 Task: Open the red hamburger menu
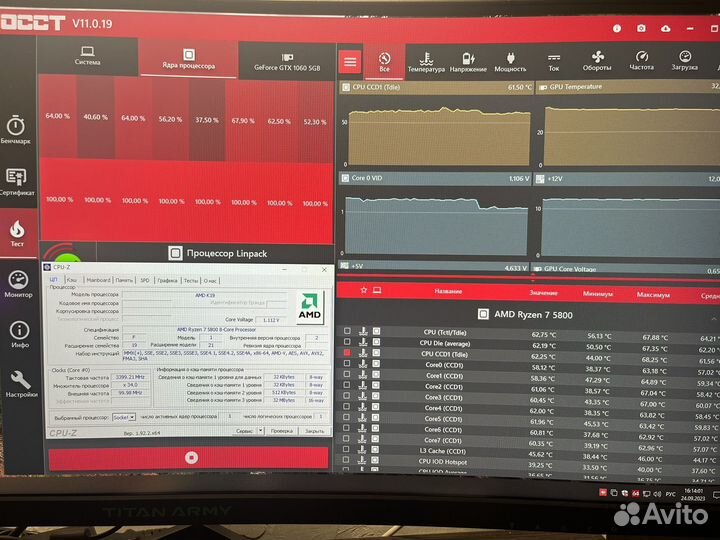[x=350, y=62]
